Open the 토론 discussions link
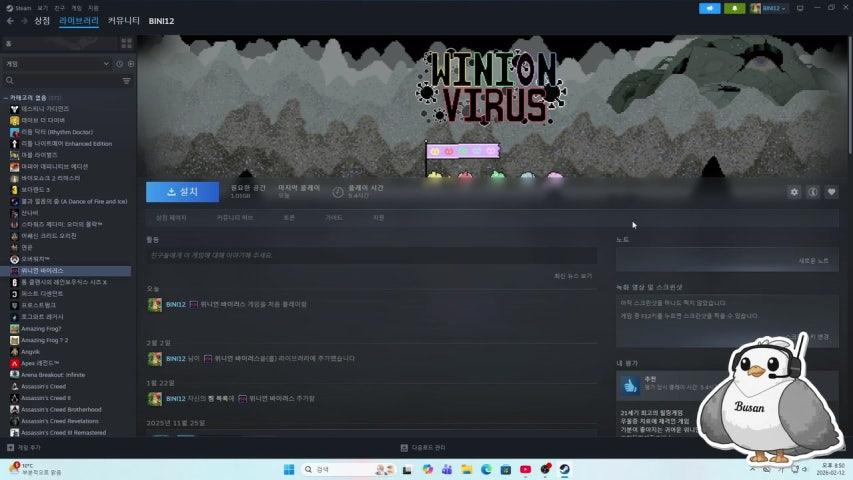 tap(289, 218)
